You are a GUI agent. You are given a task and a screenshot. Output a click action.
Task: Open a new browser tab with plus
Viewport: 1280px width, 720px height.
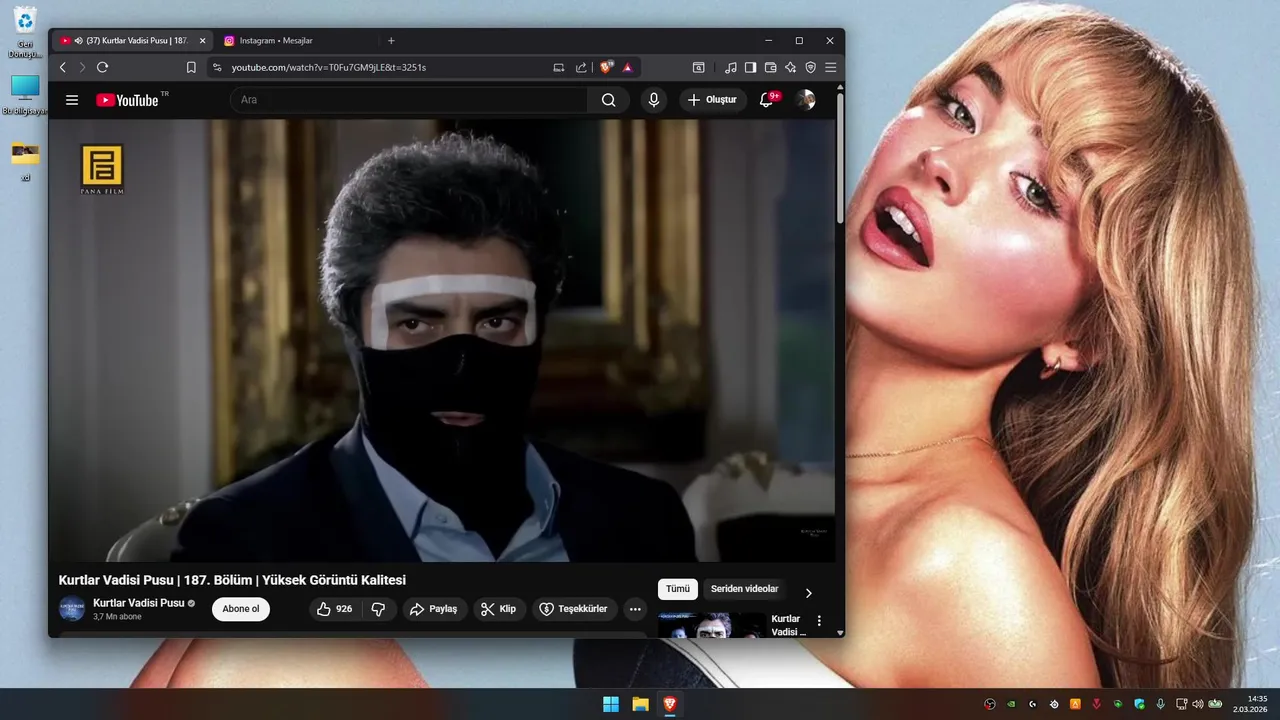click(x=391, y=41)
